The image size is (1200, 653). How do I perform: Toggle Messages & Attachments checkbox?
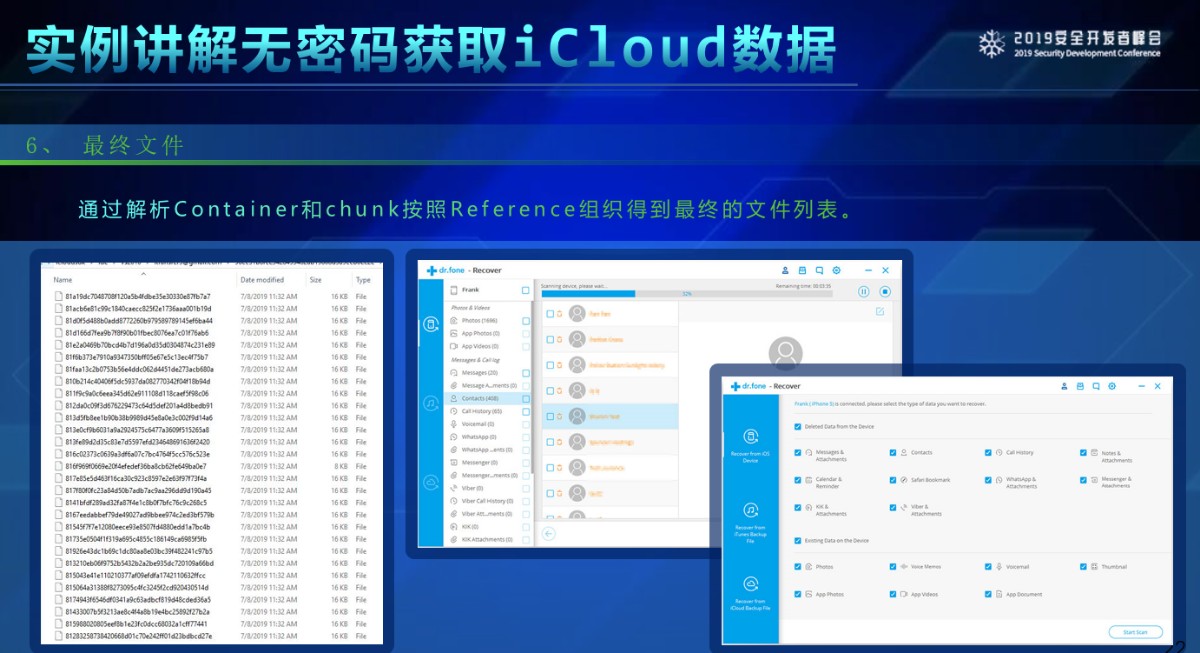click(x=797, y=452)
